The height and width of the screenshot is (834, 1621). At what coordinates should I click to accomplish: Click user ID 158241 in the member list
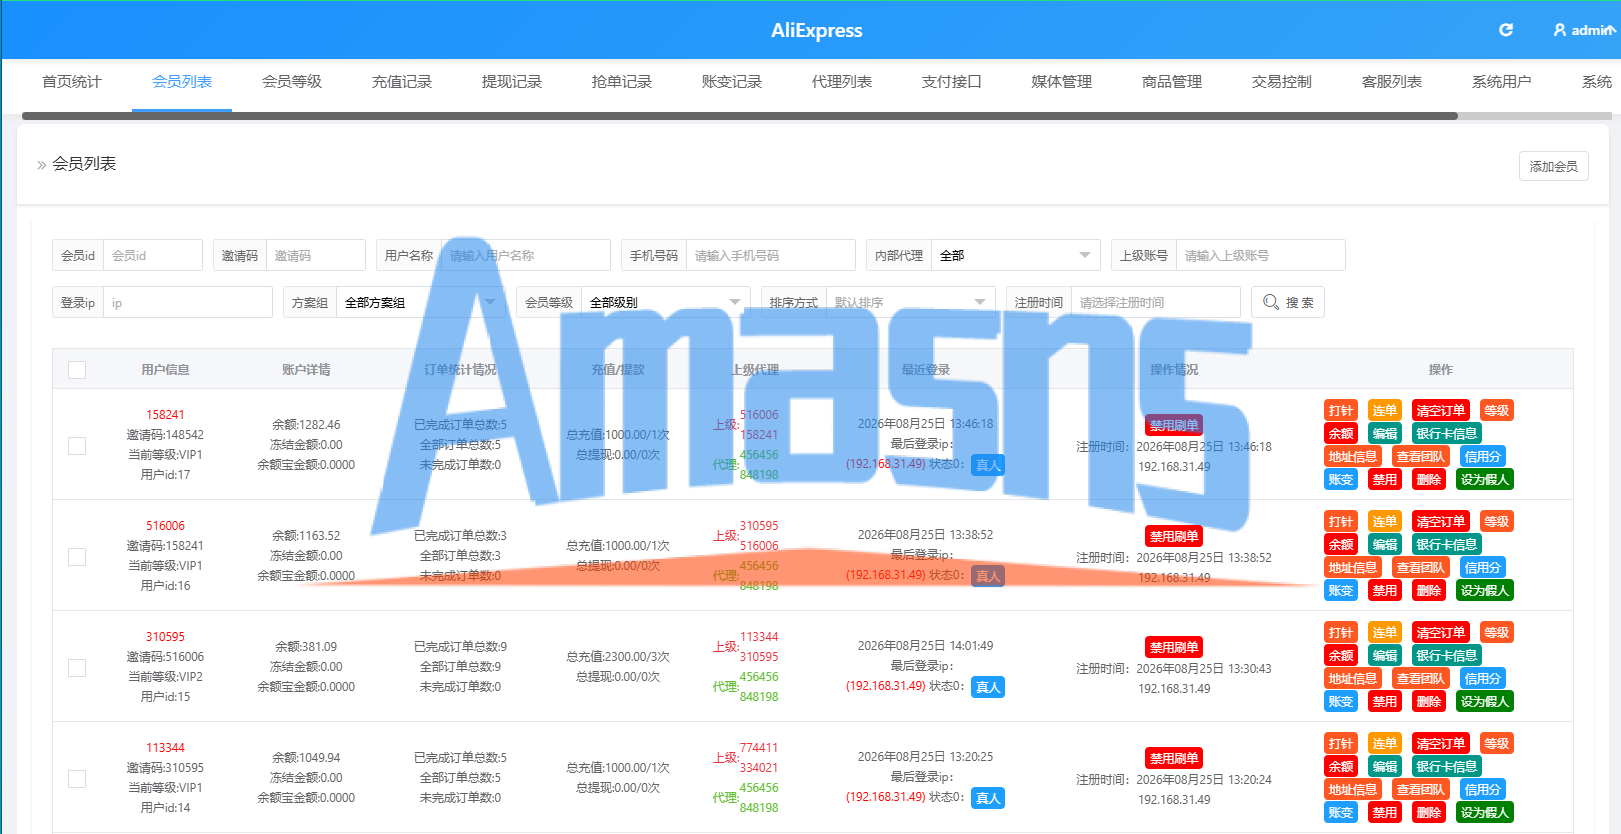point(165,415)
